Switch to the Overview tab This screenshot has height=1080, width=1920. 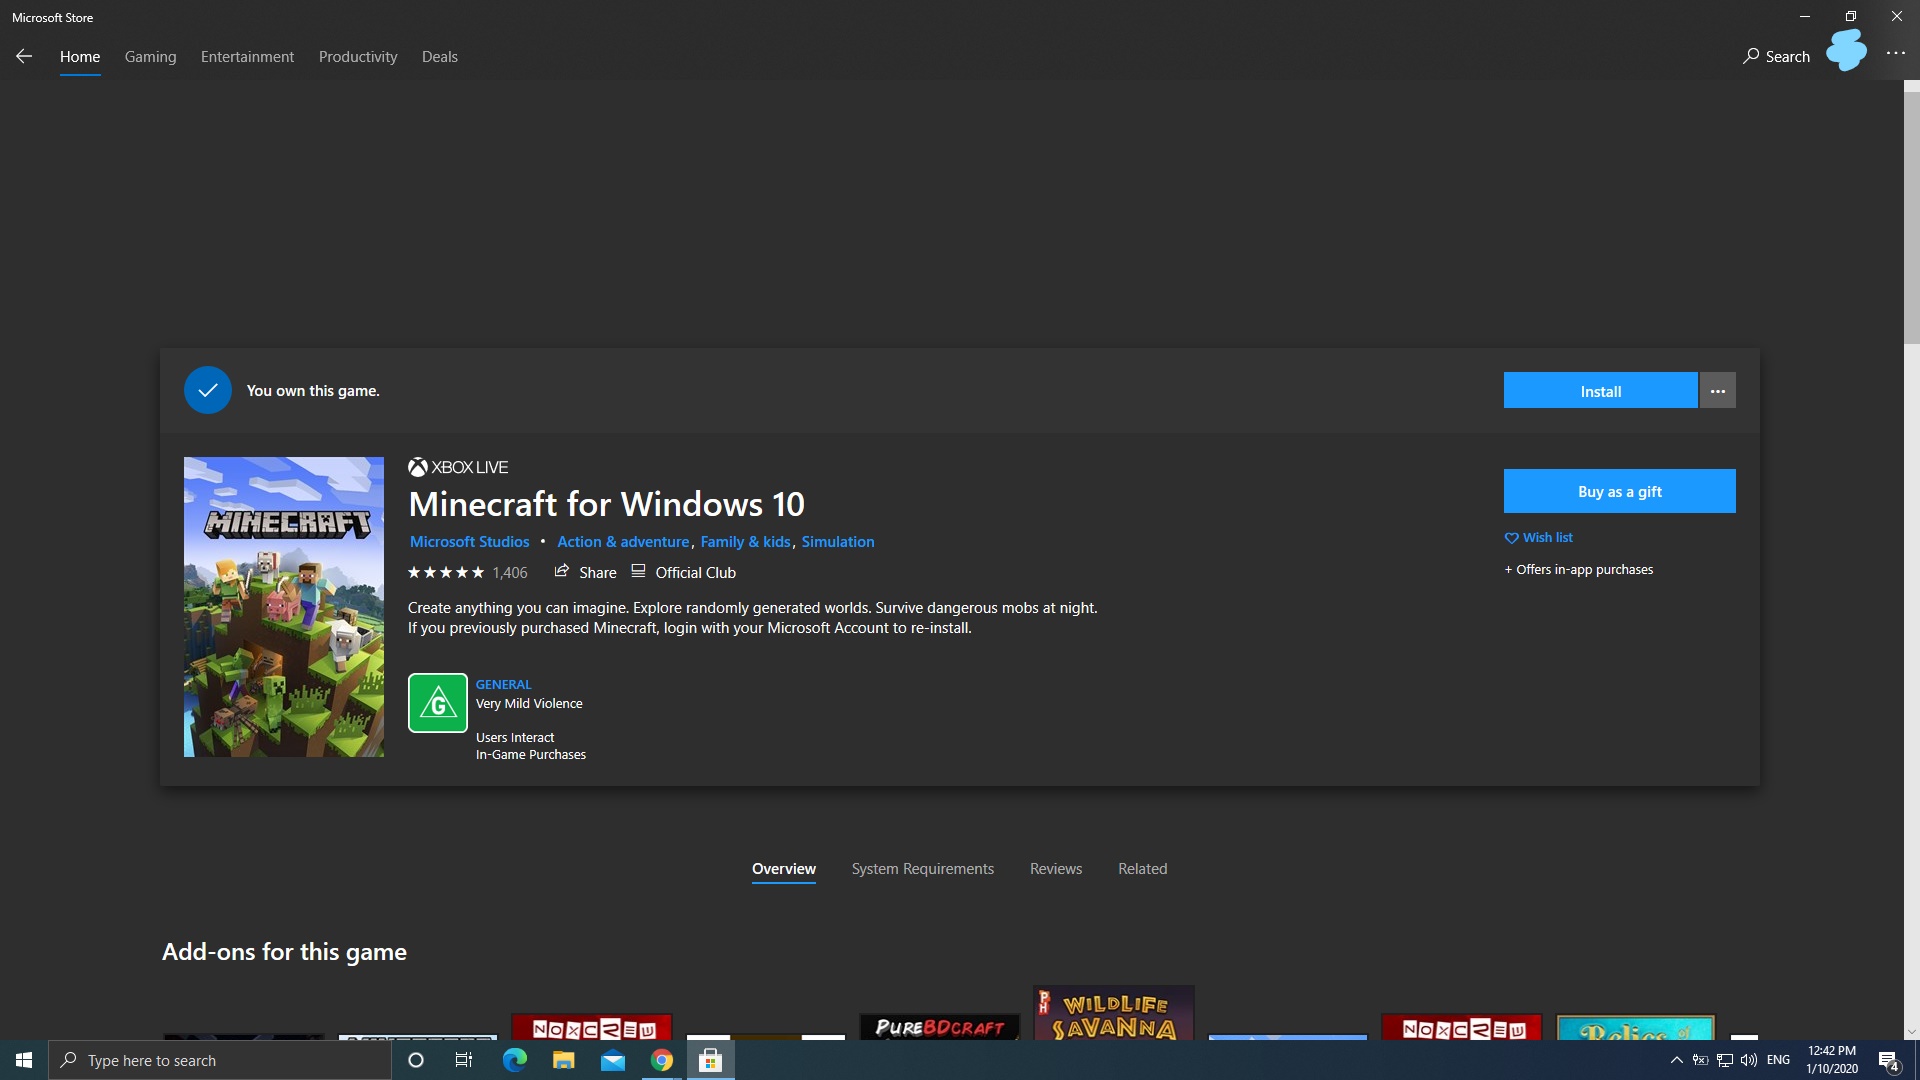tap(784, 869)
